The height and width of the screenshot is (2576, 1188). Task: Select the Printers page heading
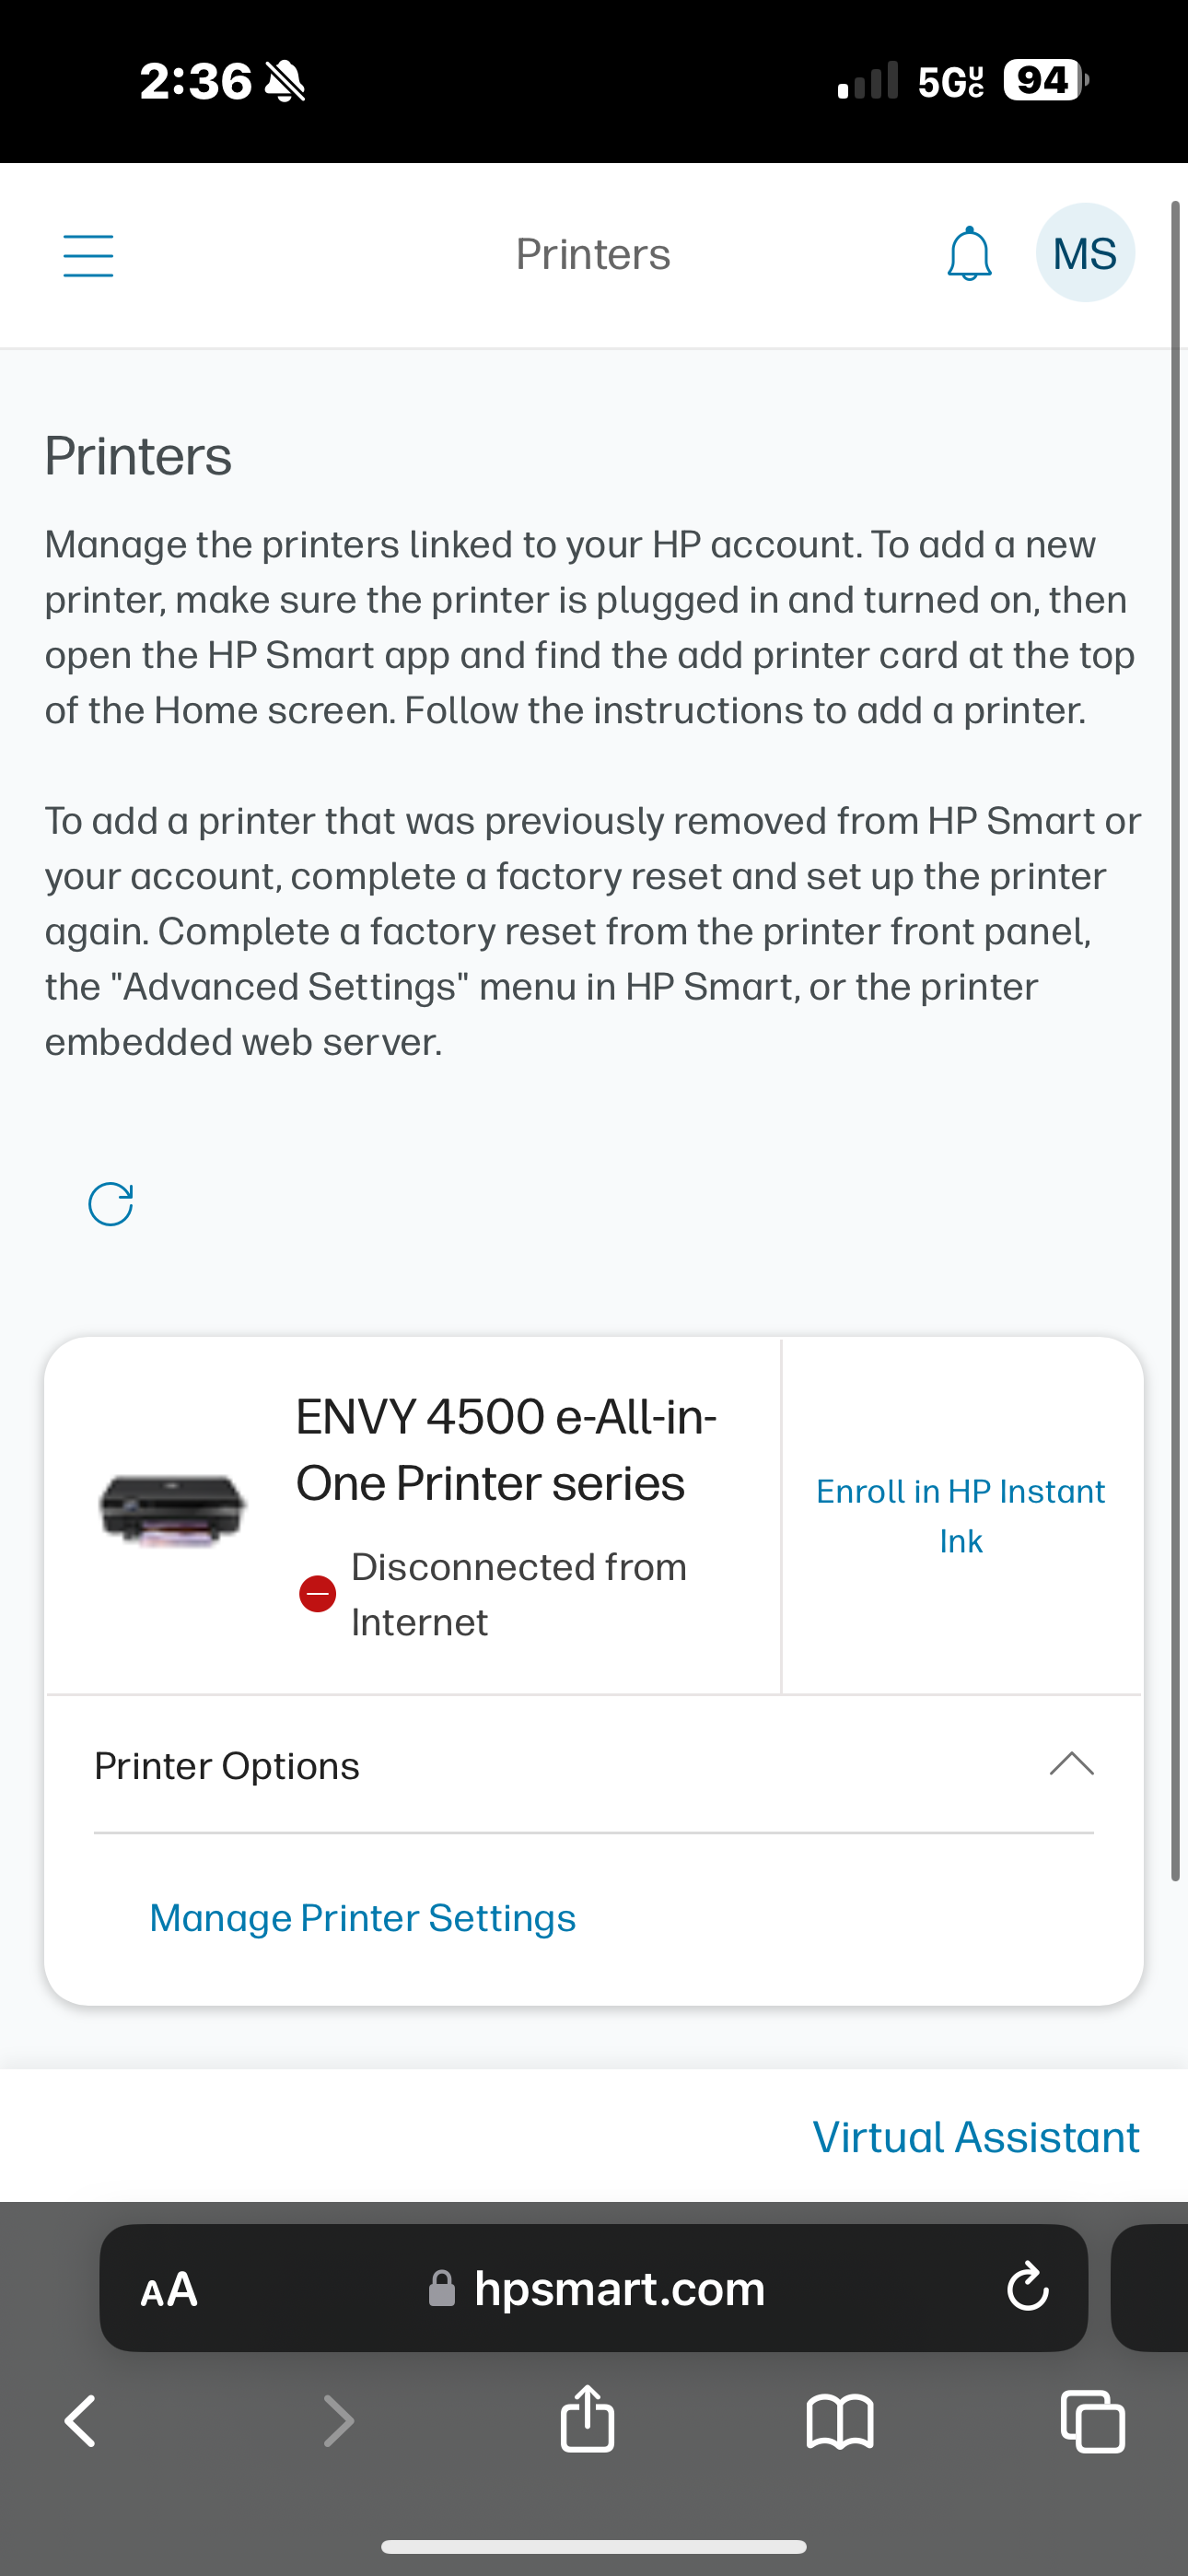click(138, 456)
